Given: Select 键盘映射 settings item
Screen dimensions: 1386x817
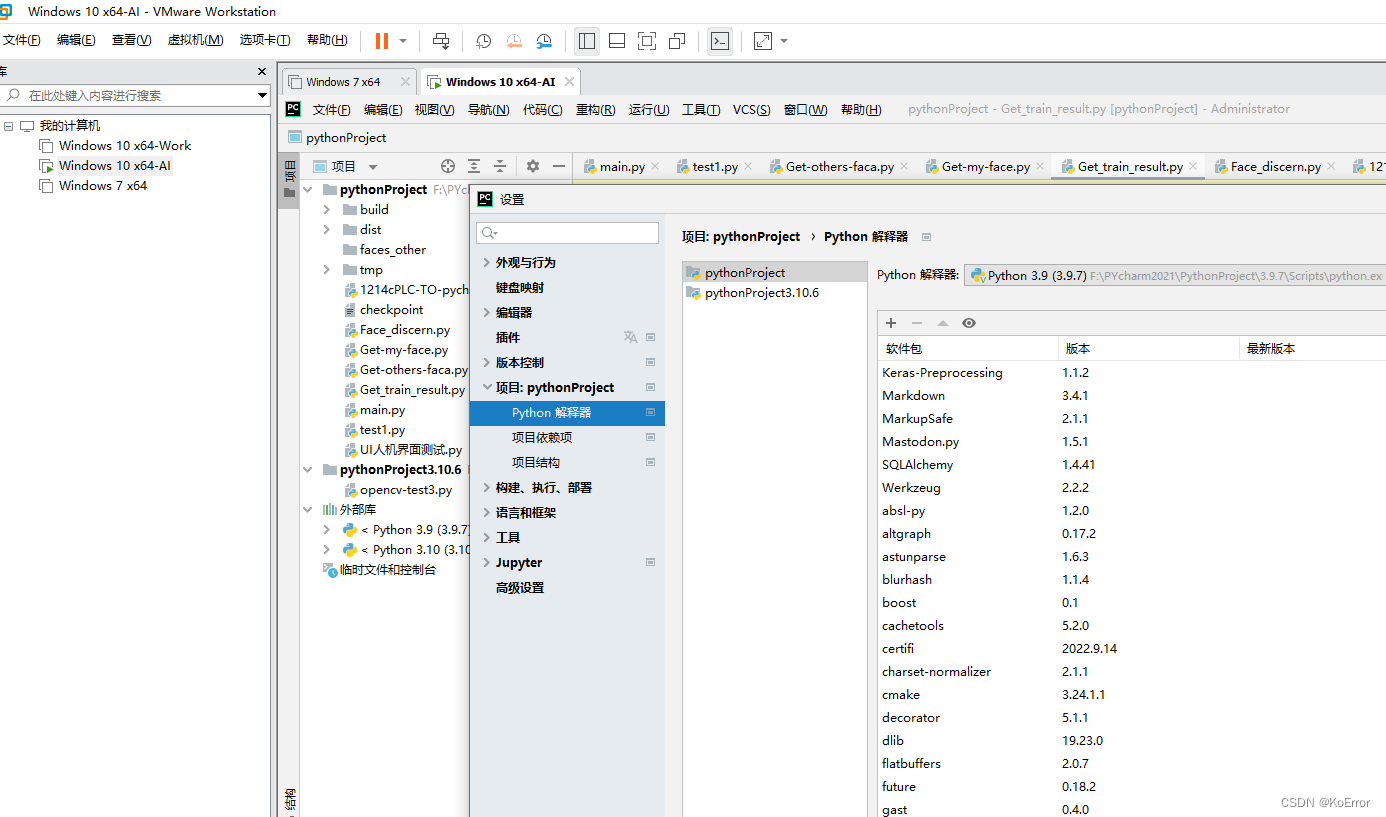Looking at the screenshot, I should [x=520, y=288].
